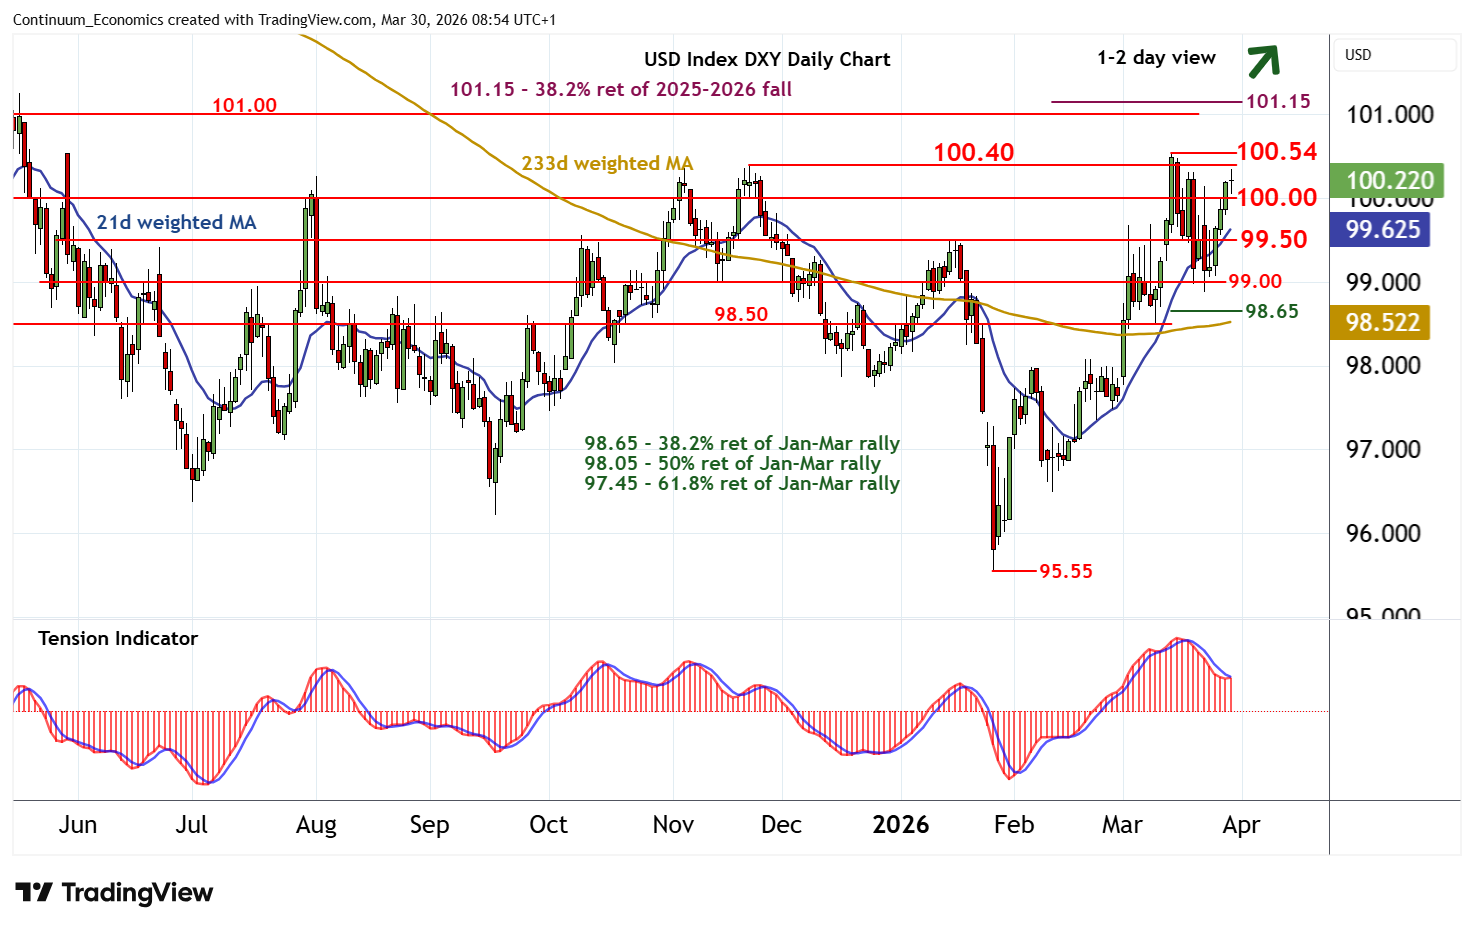Click the green upward trend arrow icon
The height and width of the screenshot is (930, 1474).
pos(1263,60)
